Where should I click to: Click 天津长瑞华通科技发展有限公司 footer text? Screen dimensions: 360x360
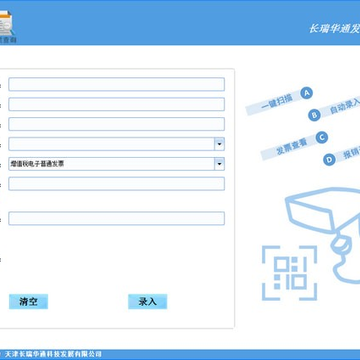(53, 354)
